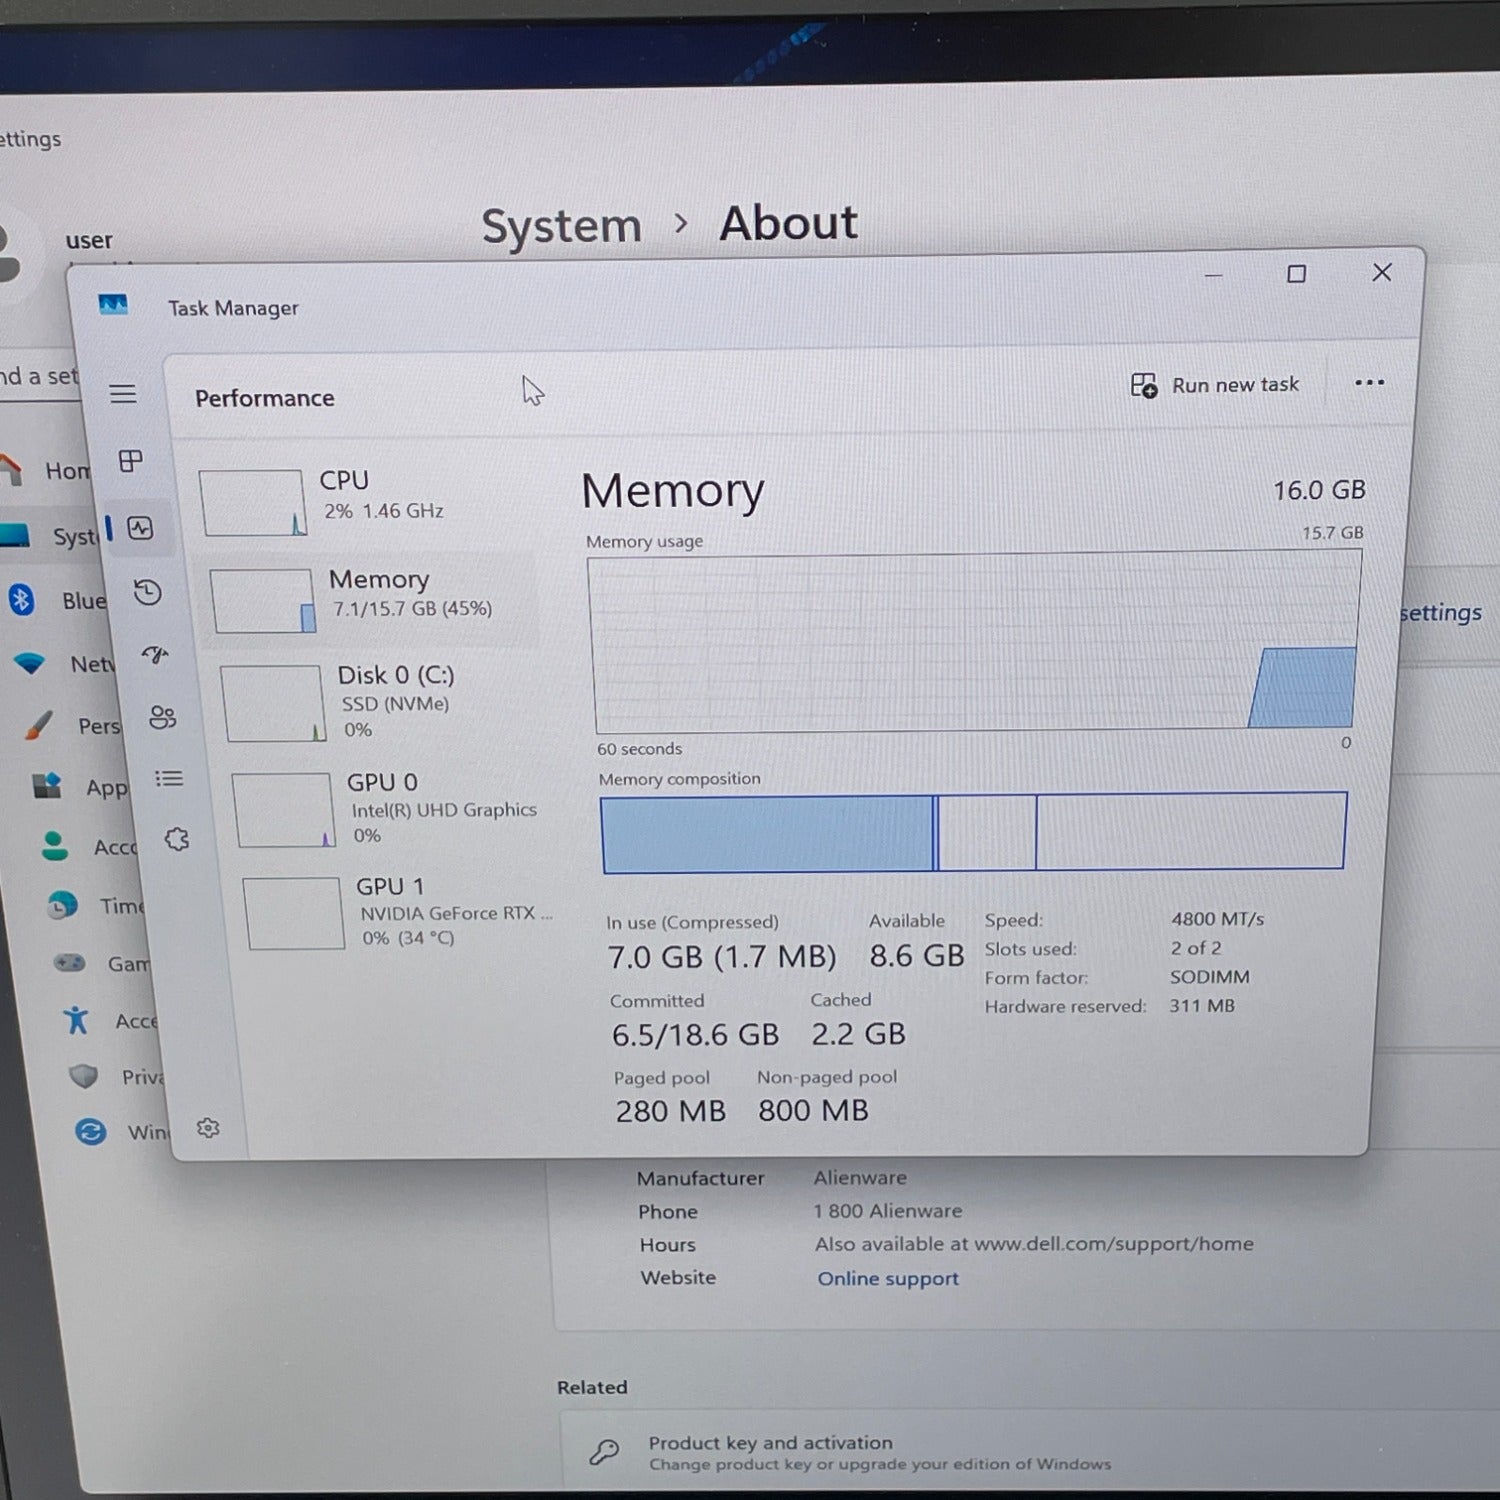Image resolution: width=1500 pixels, height=1500 pixels.
Task: Open the Details list page icon
Action: pyautogui.click(x=169, y=778)
